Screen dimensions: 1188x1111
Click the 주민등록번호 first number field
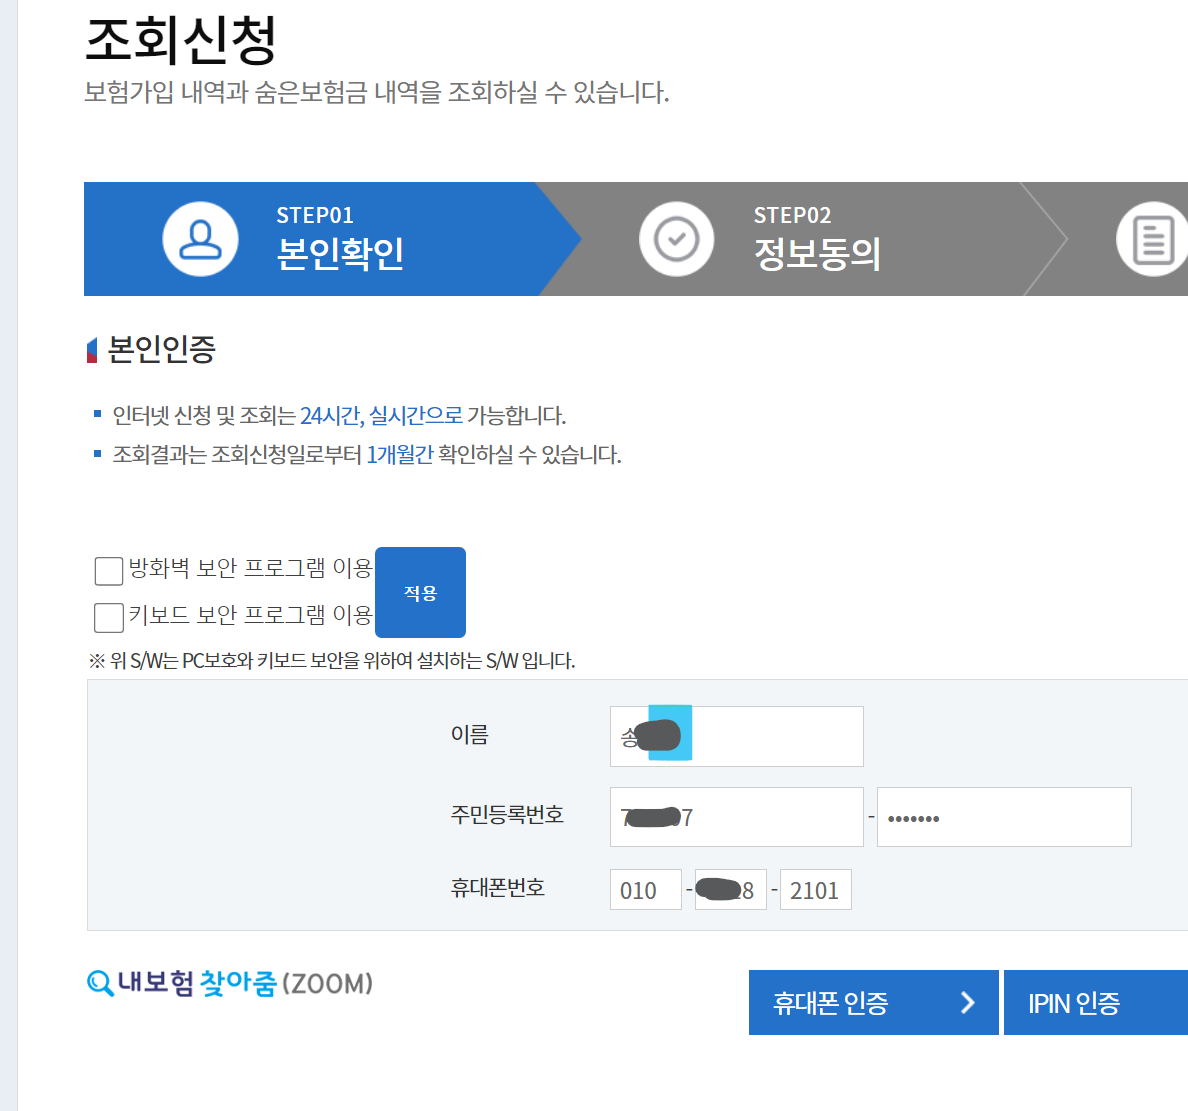pos(736,817)
